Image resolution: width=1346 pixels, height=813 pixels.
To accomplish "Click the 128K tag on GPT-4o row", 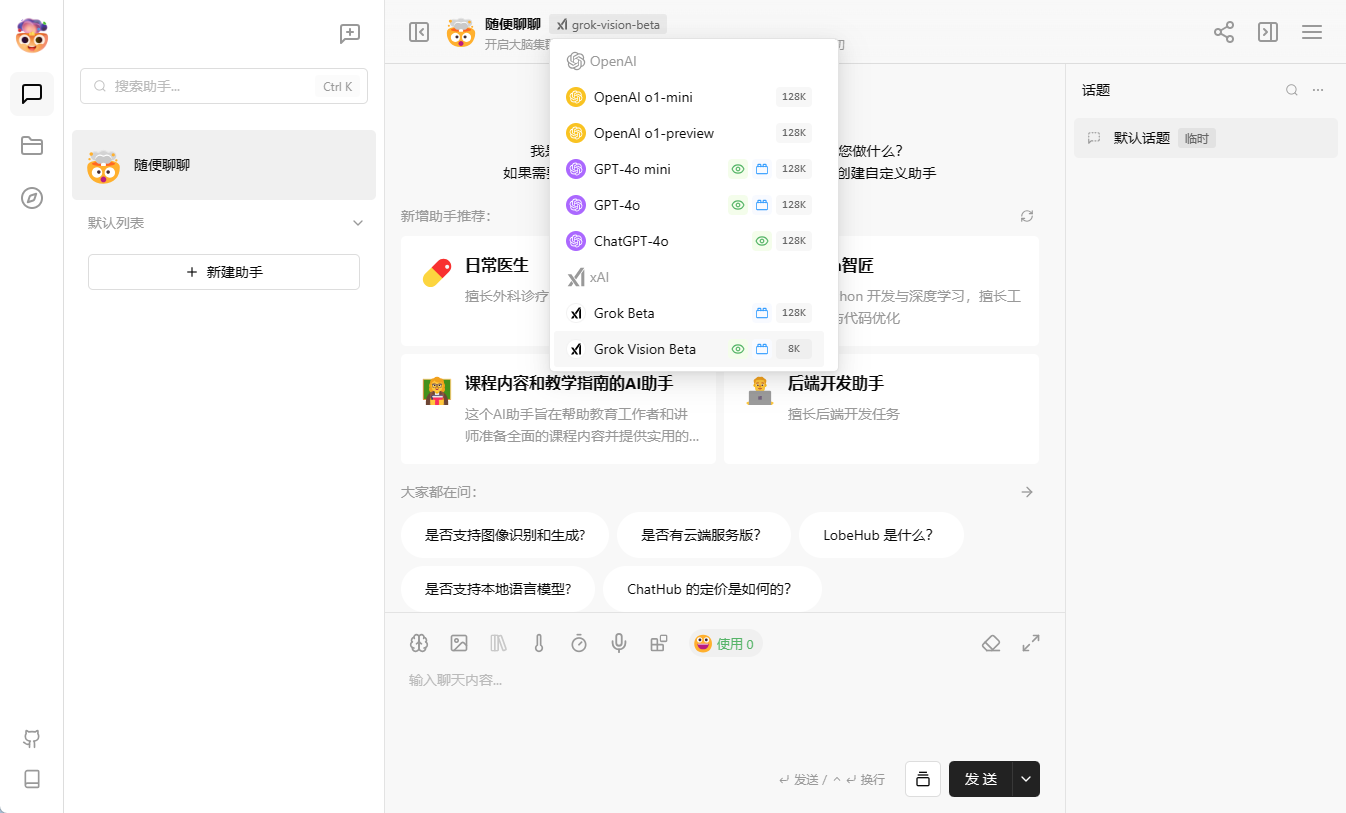I will [794, 205].
